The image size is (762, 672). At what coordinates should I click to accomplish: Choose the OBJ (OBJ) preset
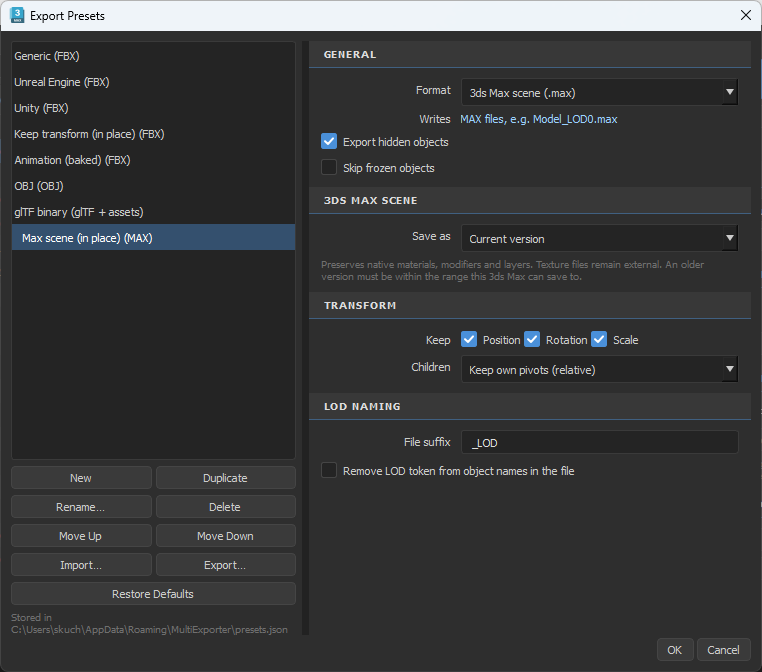[153, 186]
